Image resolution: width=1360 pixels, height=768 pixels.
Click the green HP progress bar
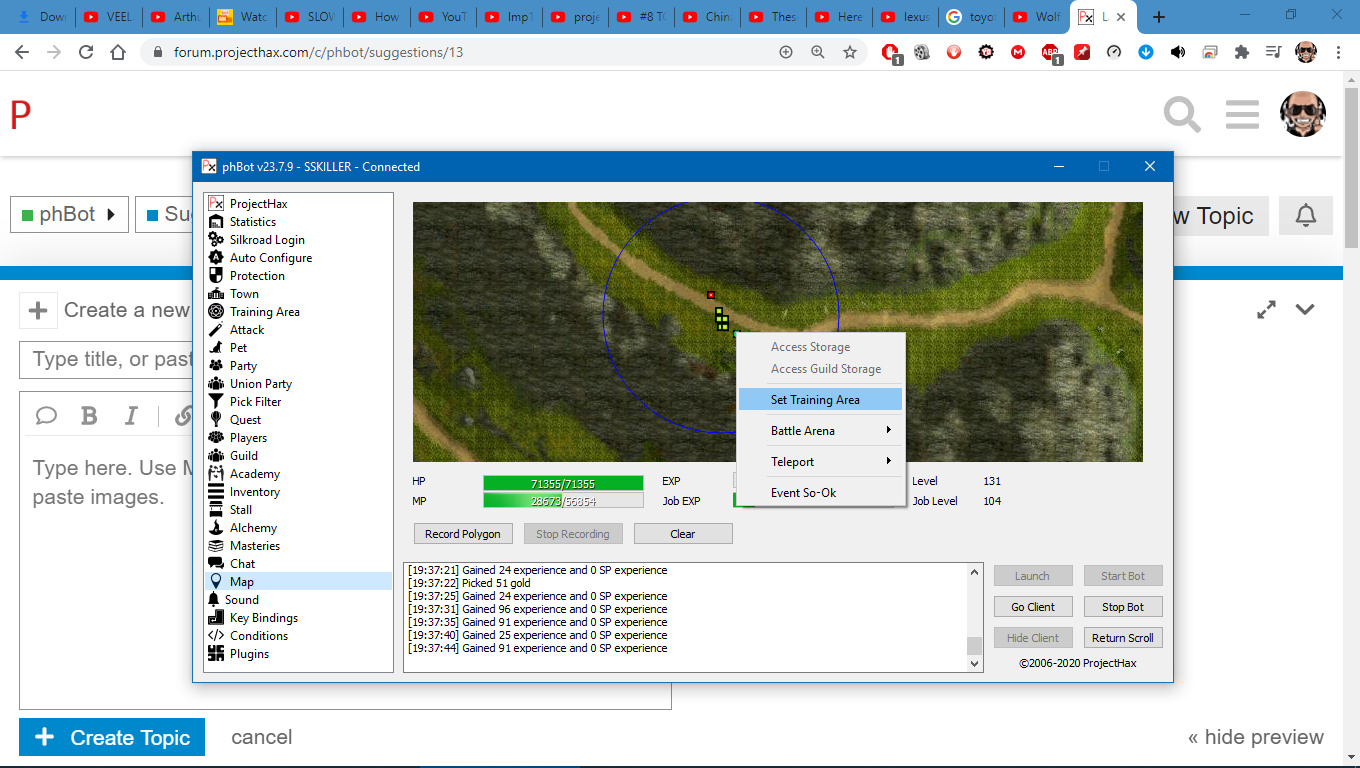point(563,484)
